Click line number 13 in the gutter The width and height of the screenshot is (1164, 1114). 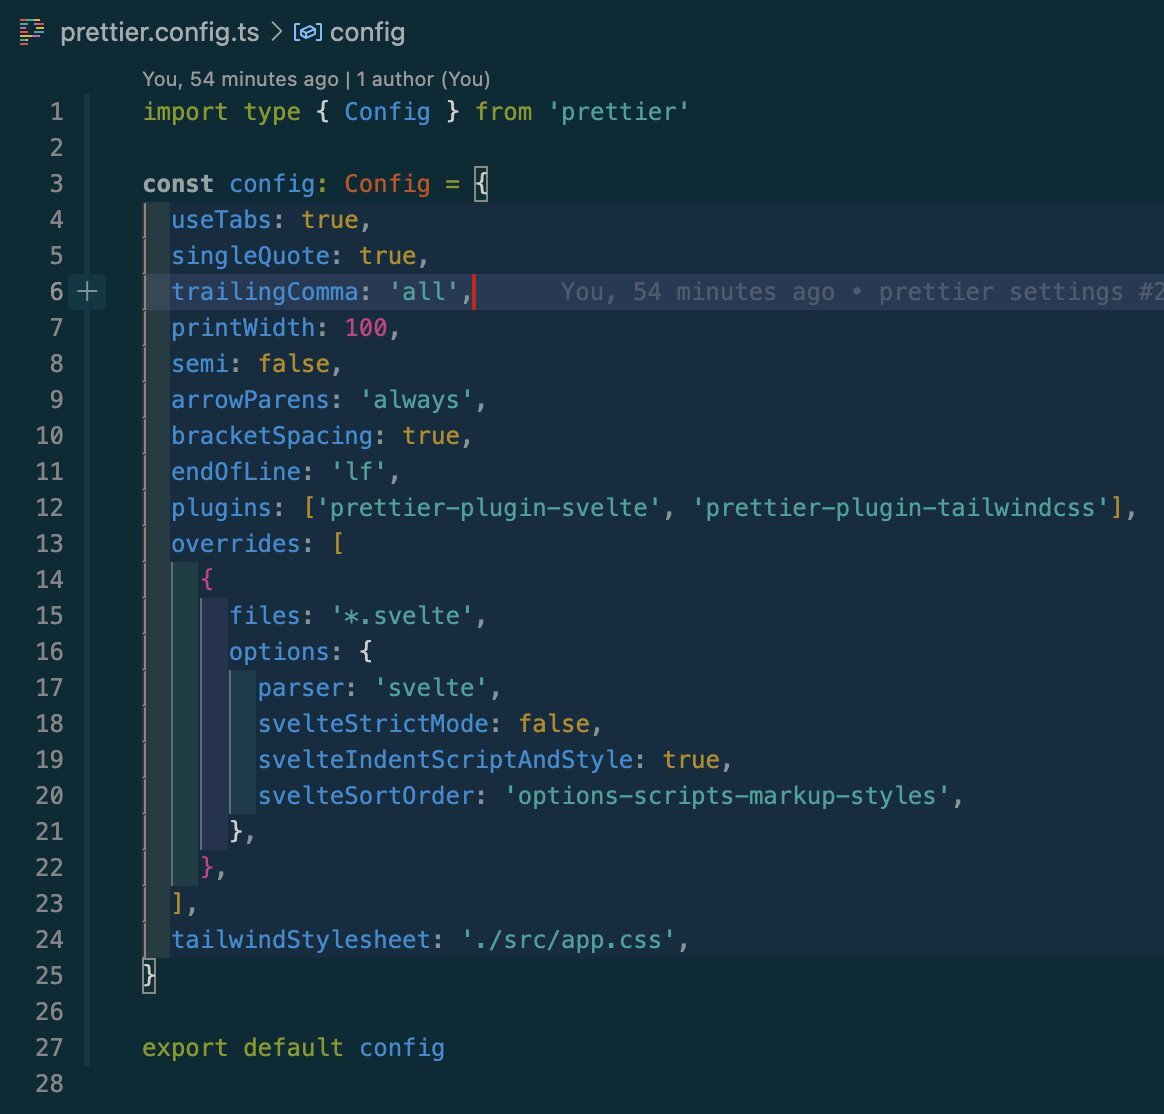[x=50, y=544]
